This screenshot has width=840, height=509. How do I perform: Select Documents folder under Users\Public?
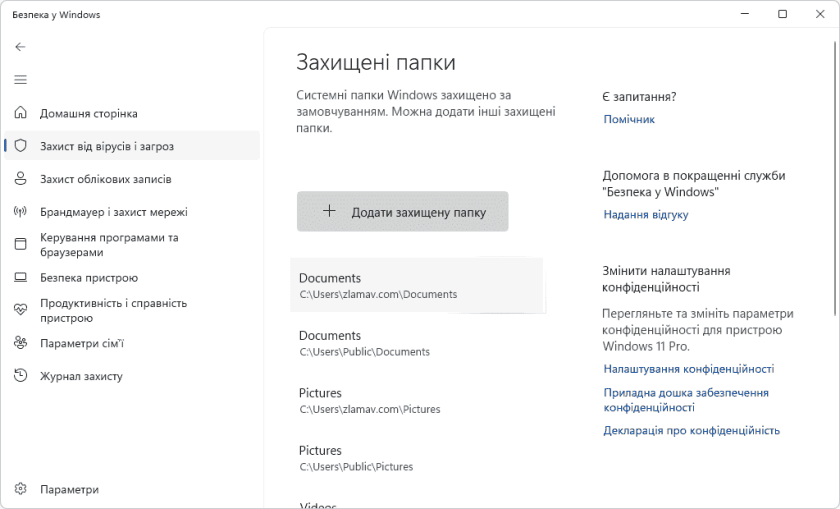click(364, 343)
